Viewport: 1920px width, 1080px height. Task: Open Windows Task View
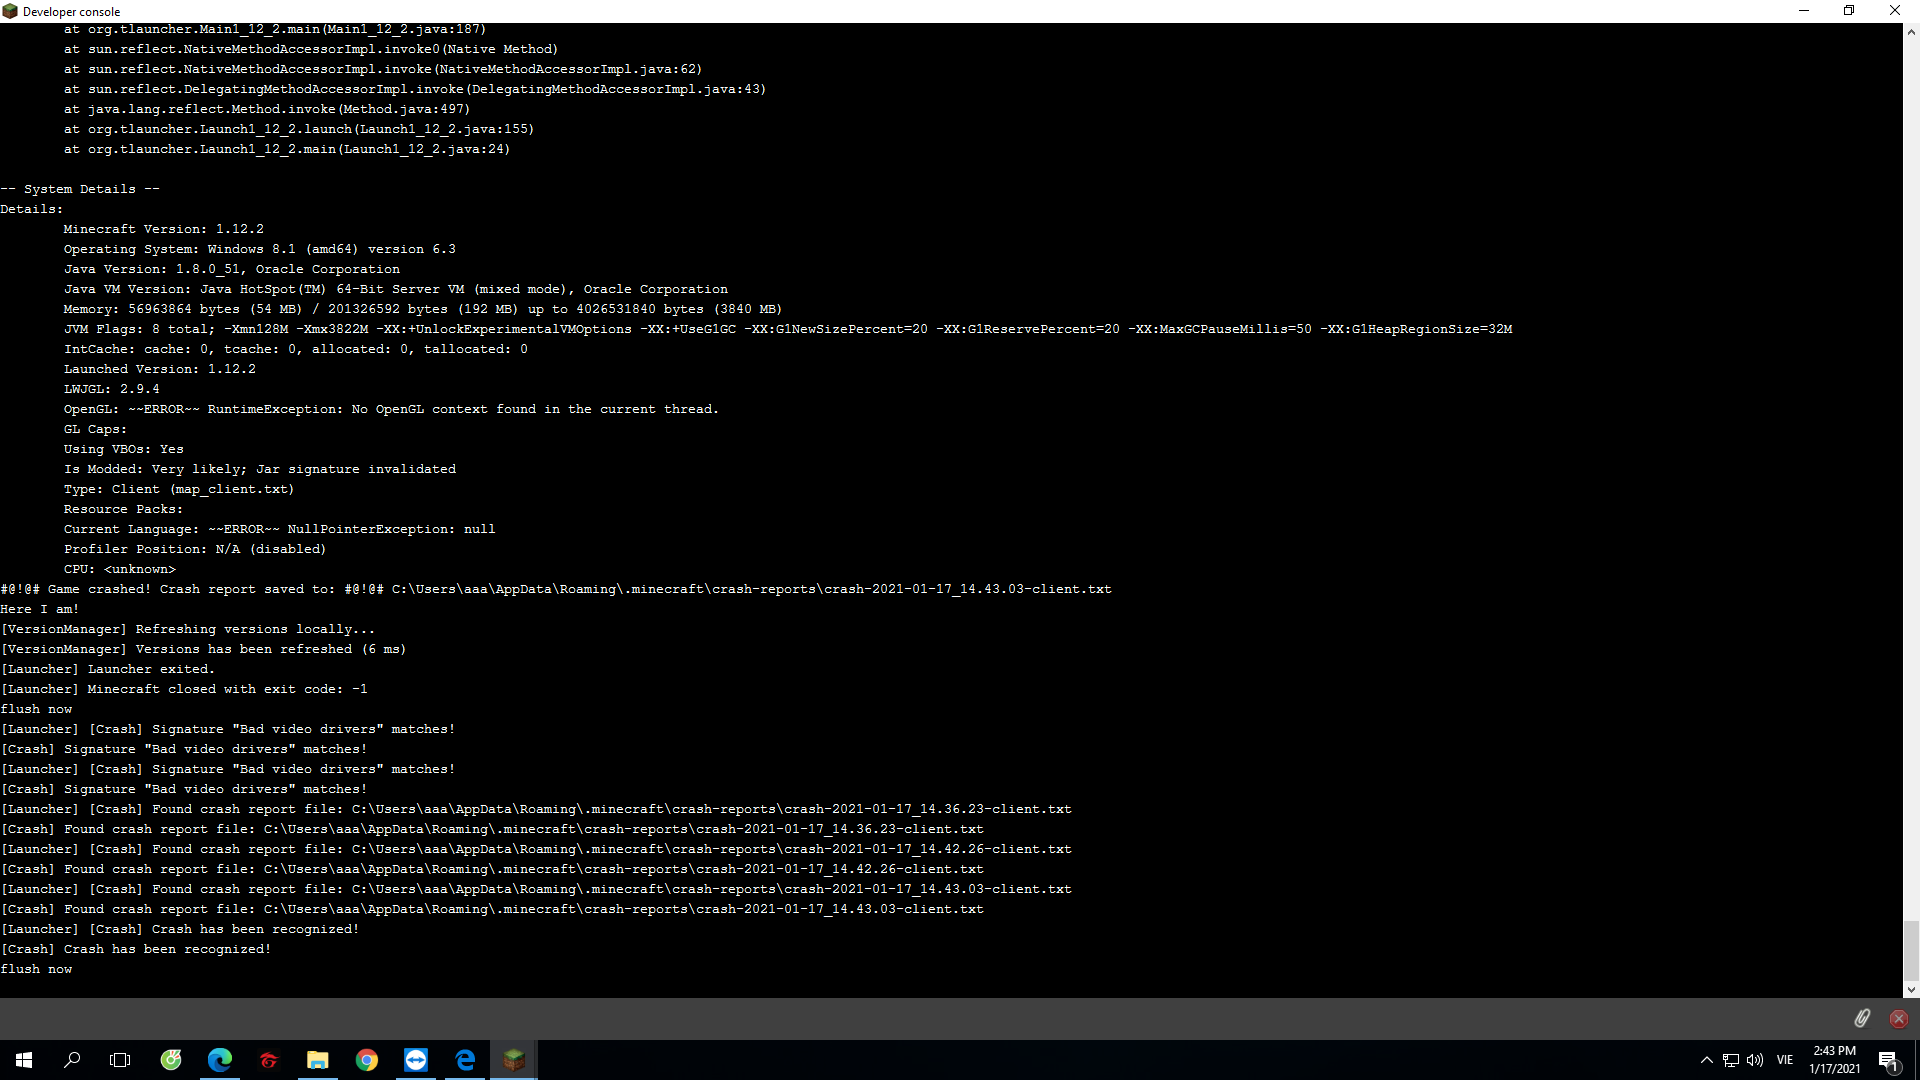[120, 1060]
